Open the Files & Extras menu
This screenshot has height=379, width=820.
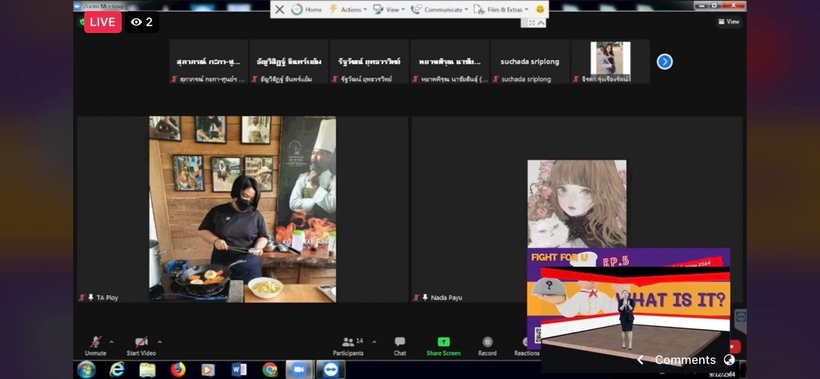pyautogui.click(x=500, y=9)
